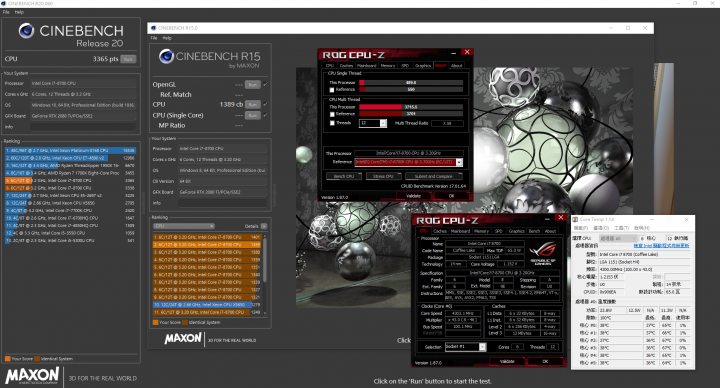720x388 pixels.
Task: Open the File menu in Cinebench R20
Action: click(6, 12)
